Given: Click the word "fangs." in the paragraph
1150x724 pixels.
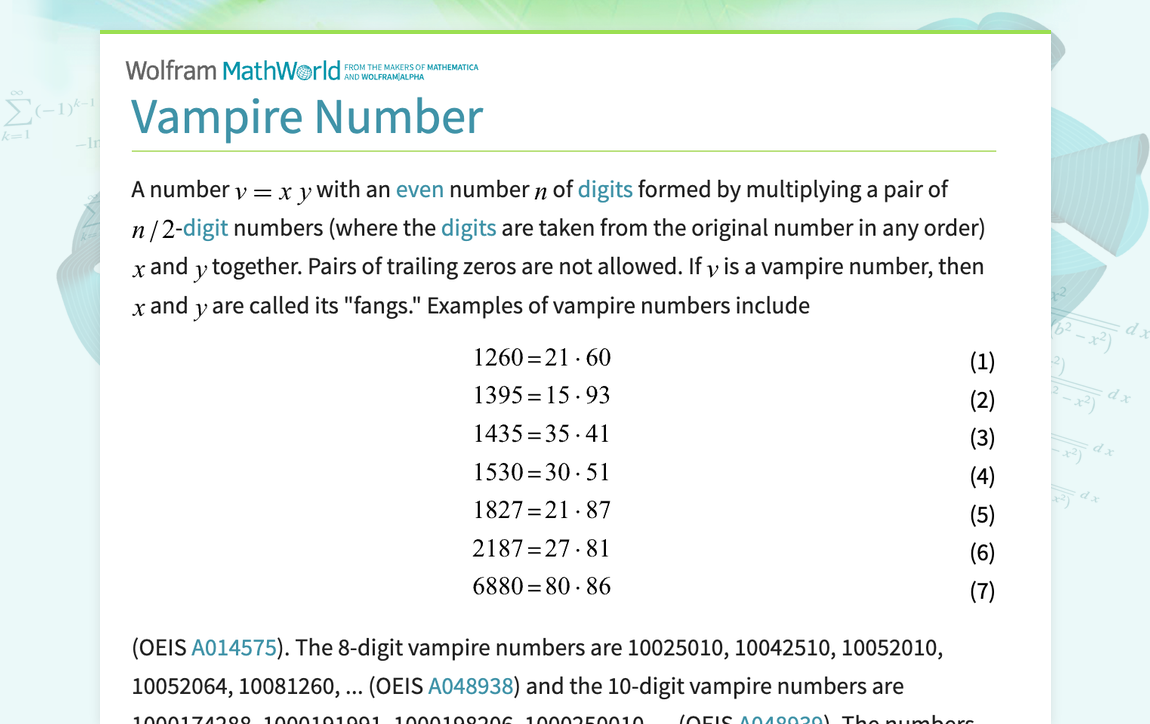Looking at the screenshot, I should click(382, 306).
